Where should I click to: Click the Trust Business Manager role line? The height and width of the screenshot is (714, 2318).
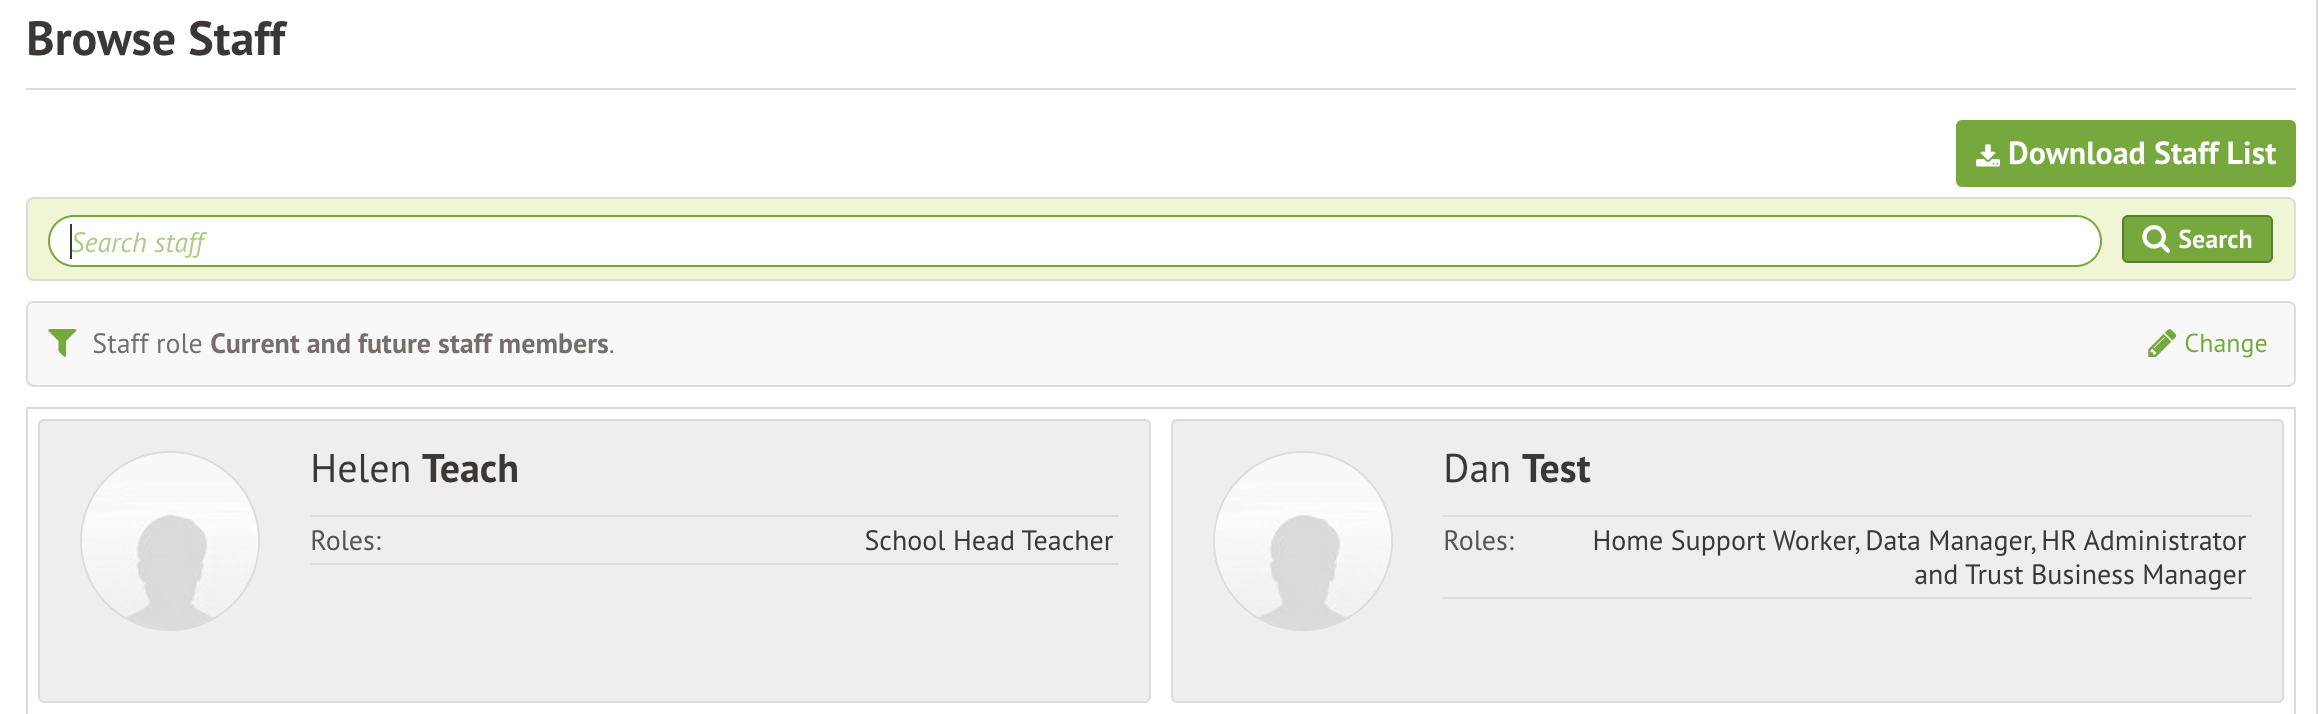(2079, 575)
